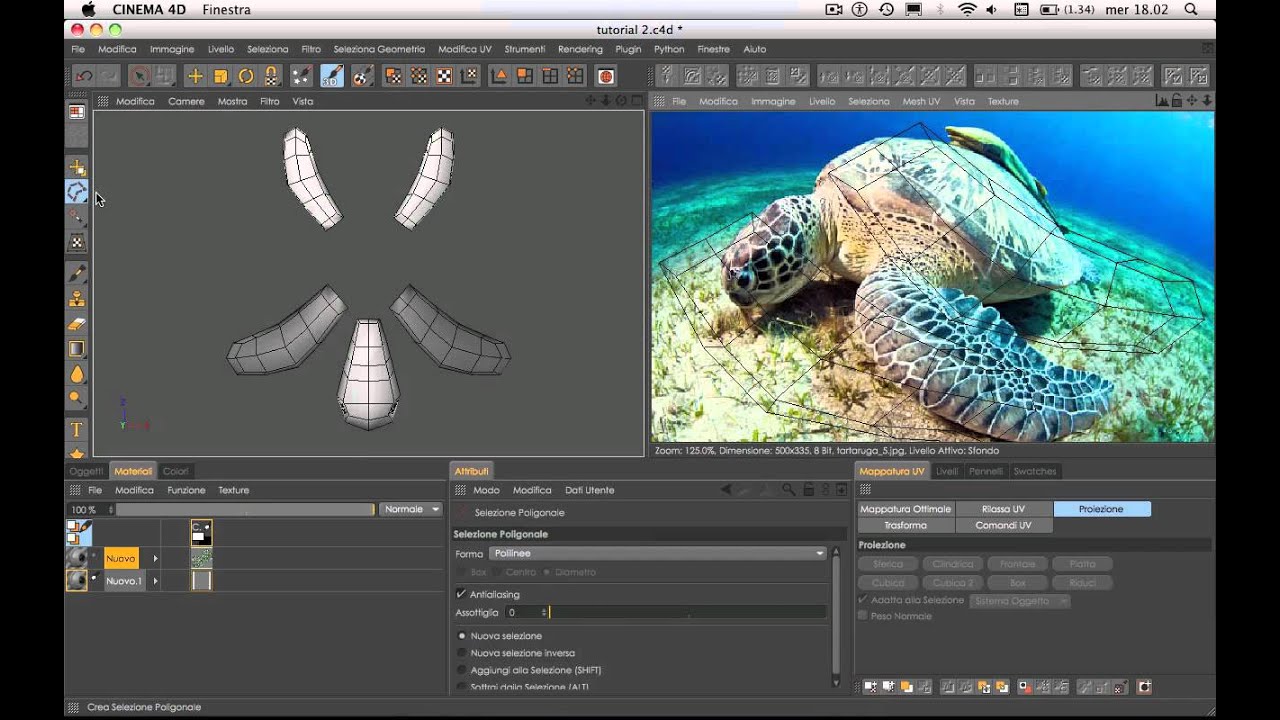This screenshot has width=1280, height=720.
Task: Click the Proiezione button
Action: click(1101, 509)
